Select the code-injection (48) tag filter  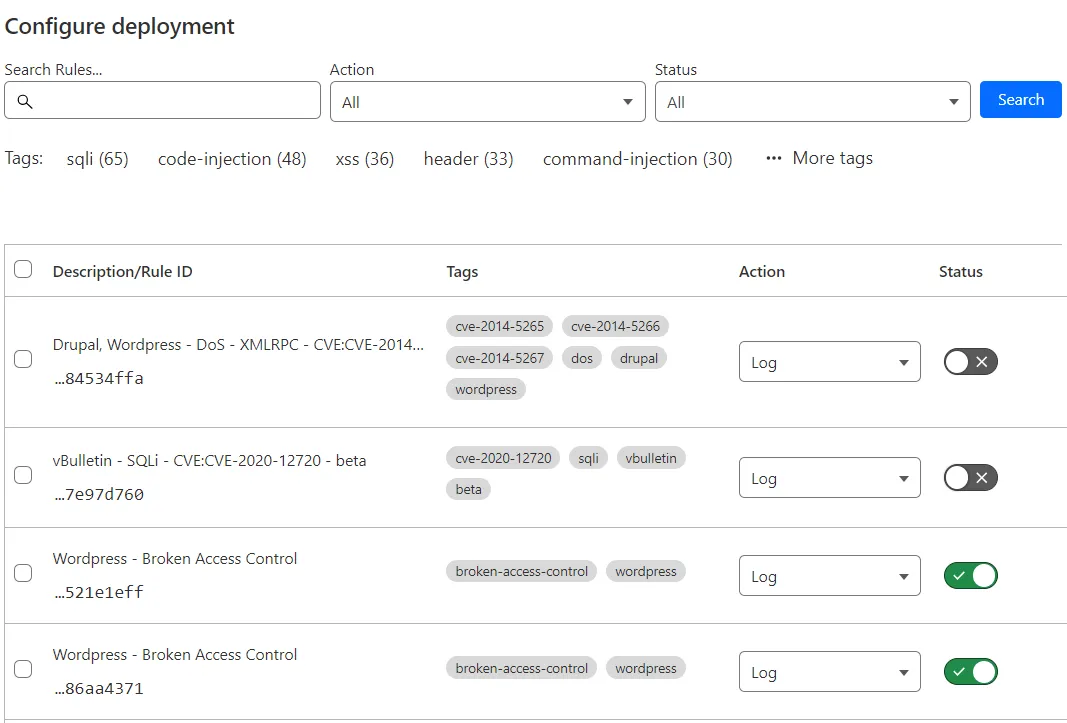(x=231, y=158)
